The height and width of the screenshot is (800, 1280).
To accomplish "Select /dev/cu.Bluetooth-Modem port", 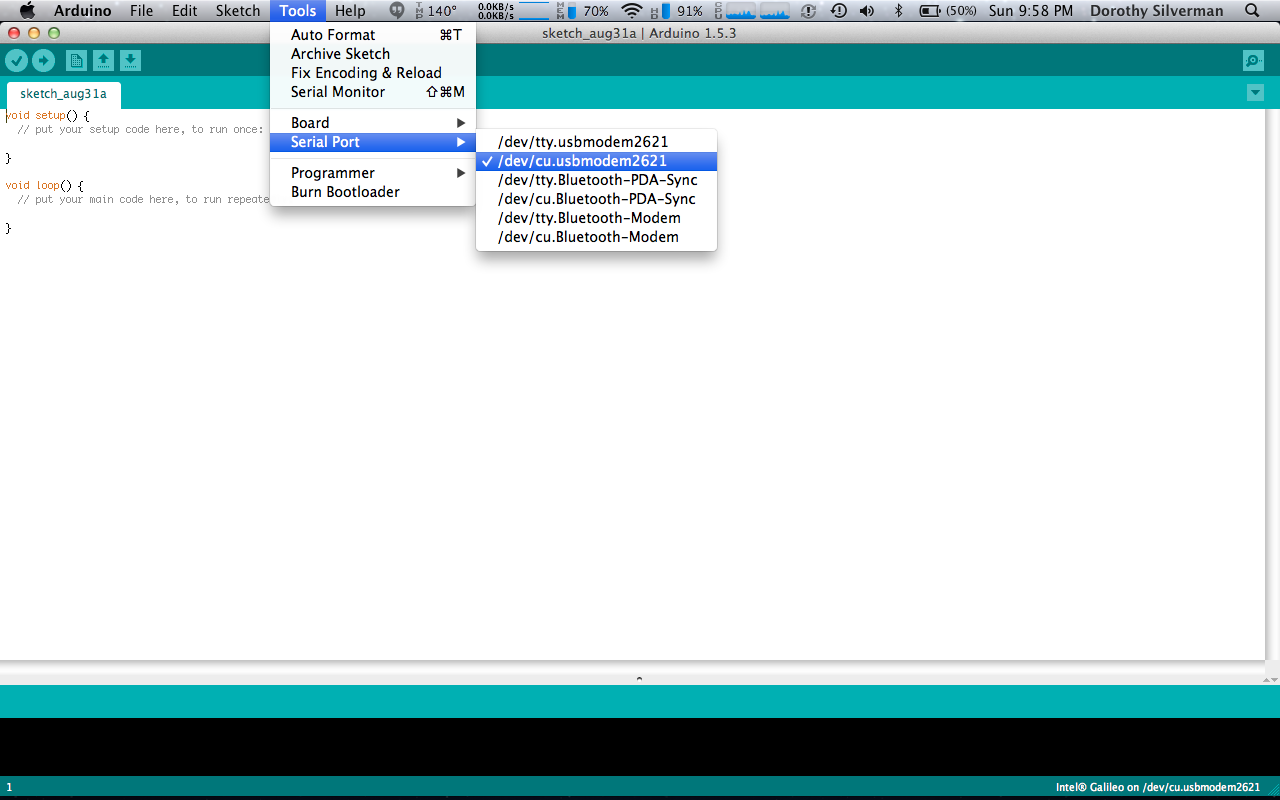I will [596, 237].
